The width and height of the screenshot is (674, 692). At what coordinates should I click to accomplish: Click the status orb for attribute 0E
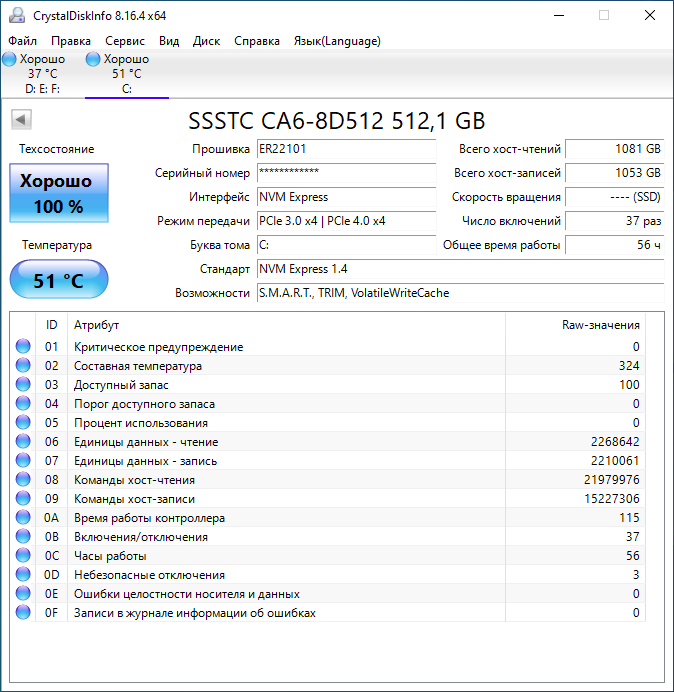(23, 593)
